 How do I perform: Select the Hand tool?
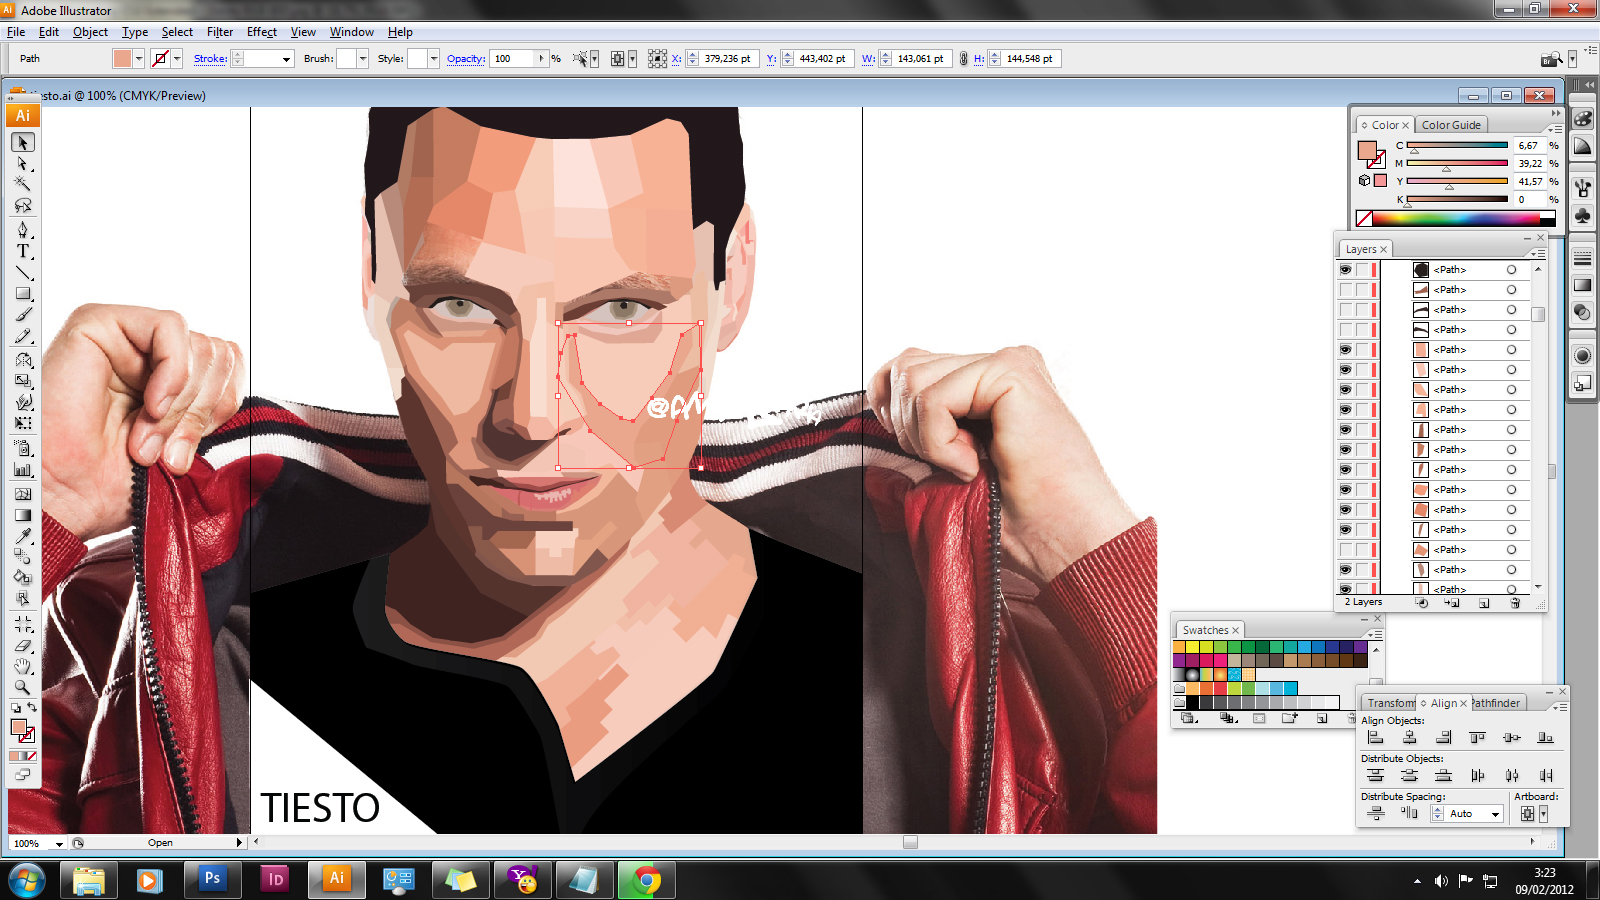pyautogui.click(x=23, y=666)
